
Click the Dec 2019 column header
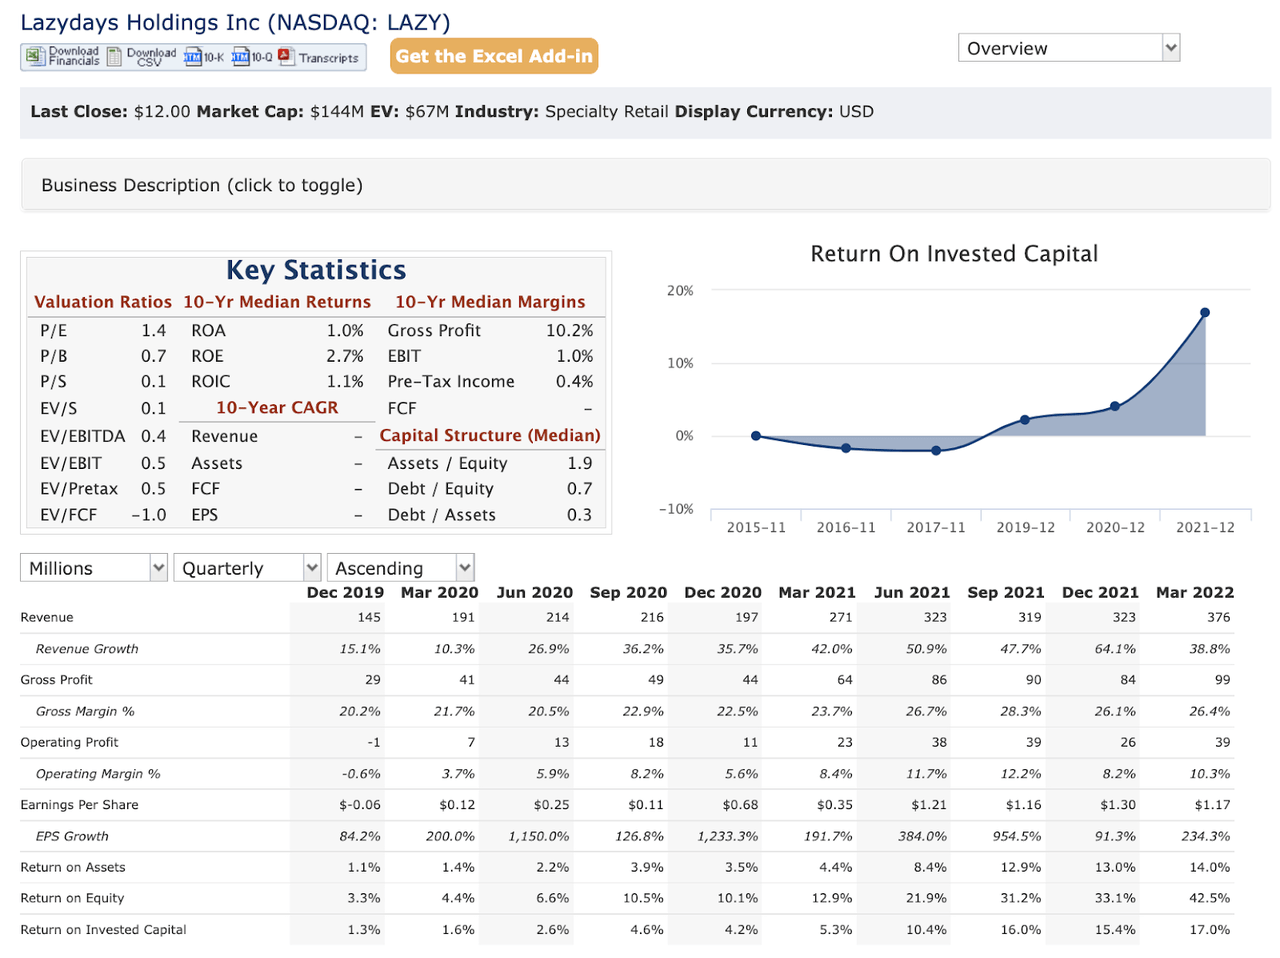click(x=345, y=592)
